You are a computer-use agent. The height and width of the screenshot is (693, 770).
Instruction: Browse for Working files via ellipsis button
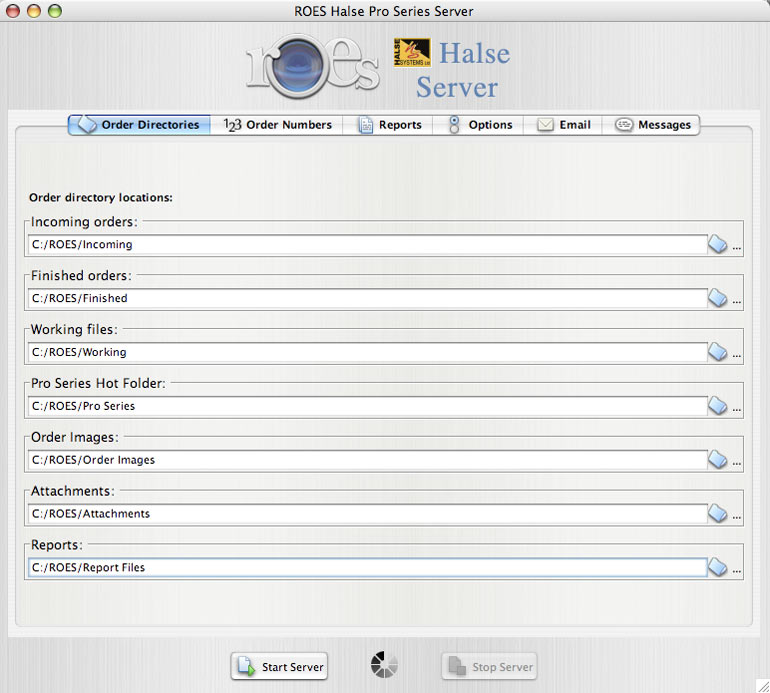pos(737,356)
